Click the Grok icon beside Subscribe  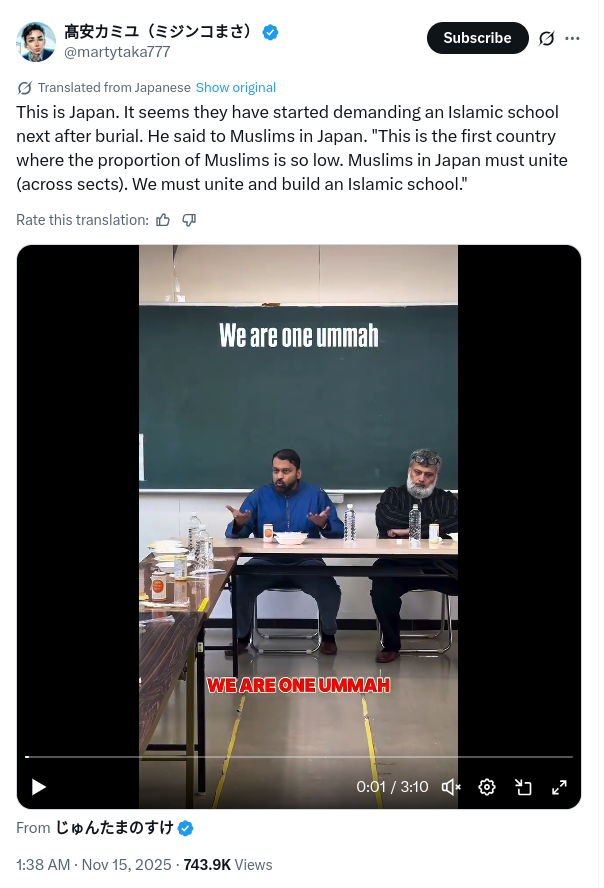(546, 39)
